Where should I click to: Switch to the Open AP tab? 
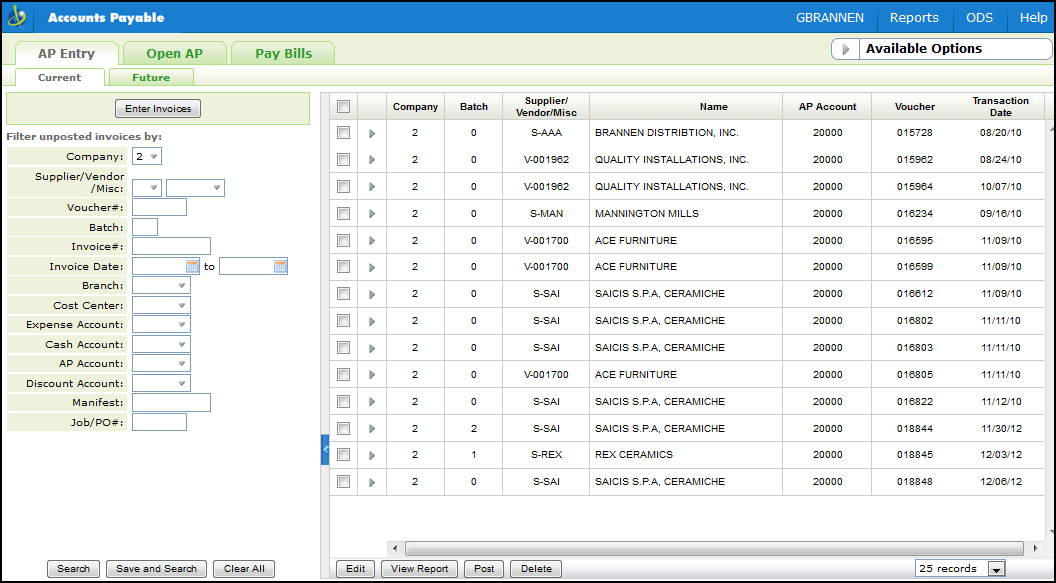tap(174, 54)
